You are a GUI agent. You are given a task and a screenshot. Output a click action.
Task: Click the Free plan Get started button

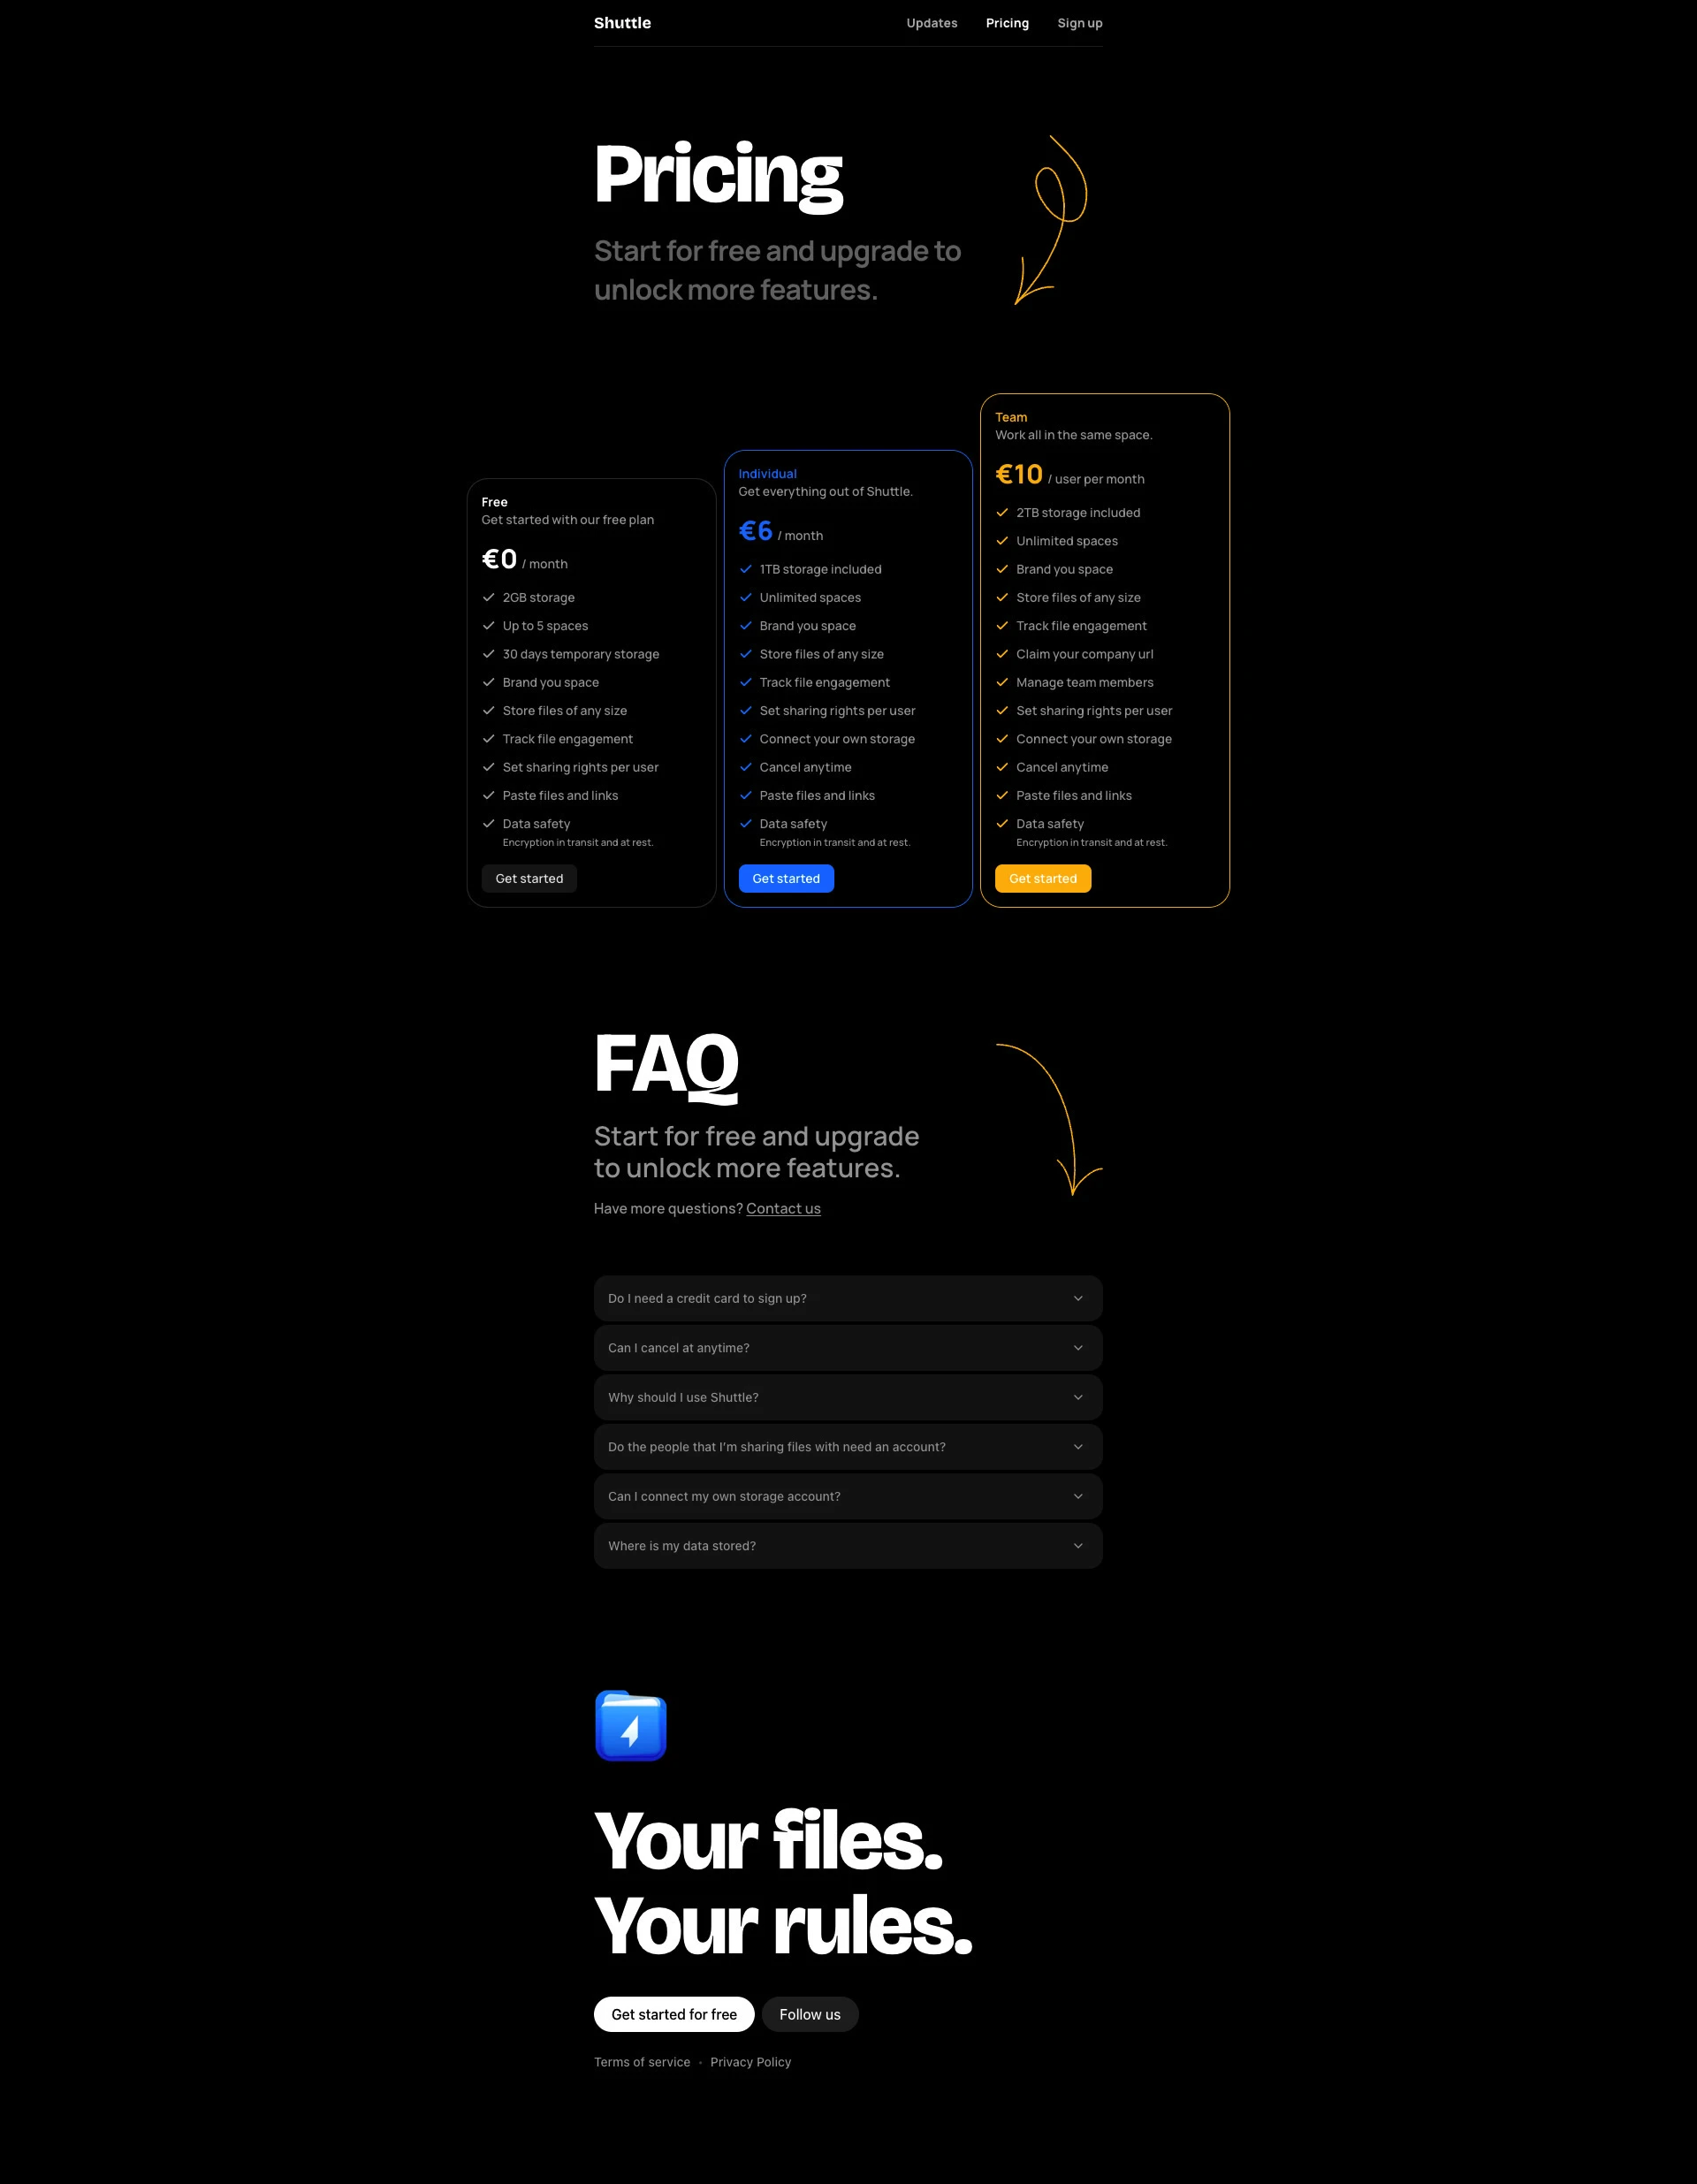click(530, 878)
